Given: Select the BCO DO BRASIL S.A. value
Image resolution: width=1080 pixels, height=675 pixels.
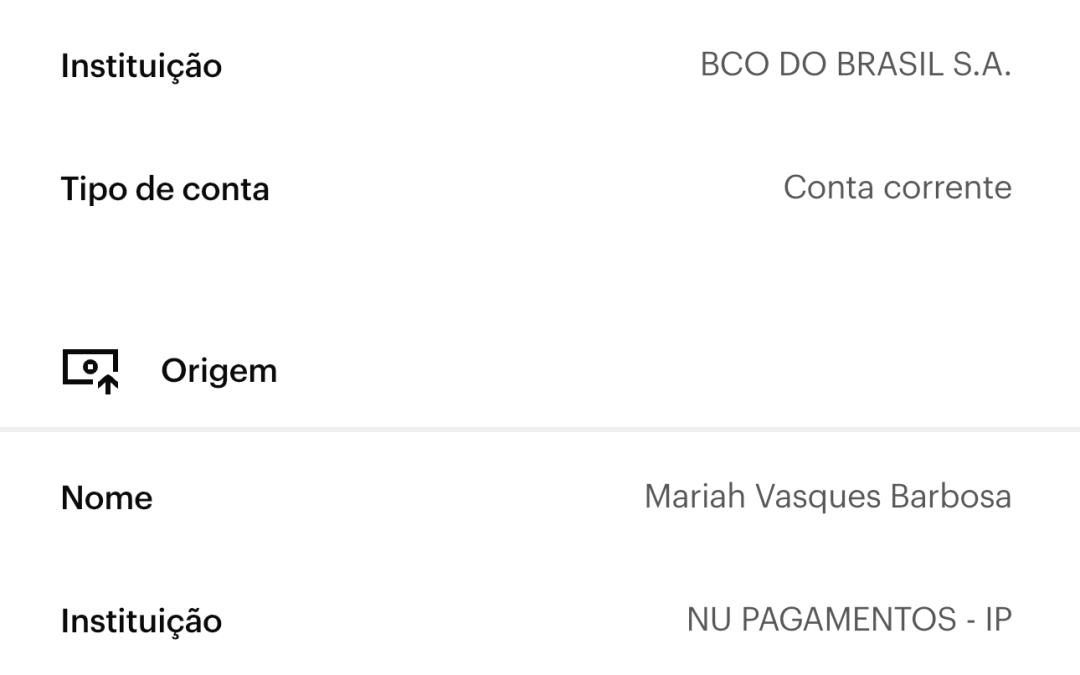Looking at the screenshot, I should [x=855, y=66].
